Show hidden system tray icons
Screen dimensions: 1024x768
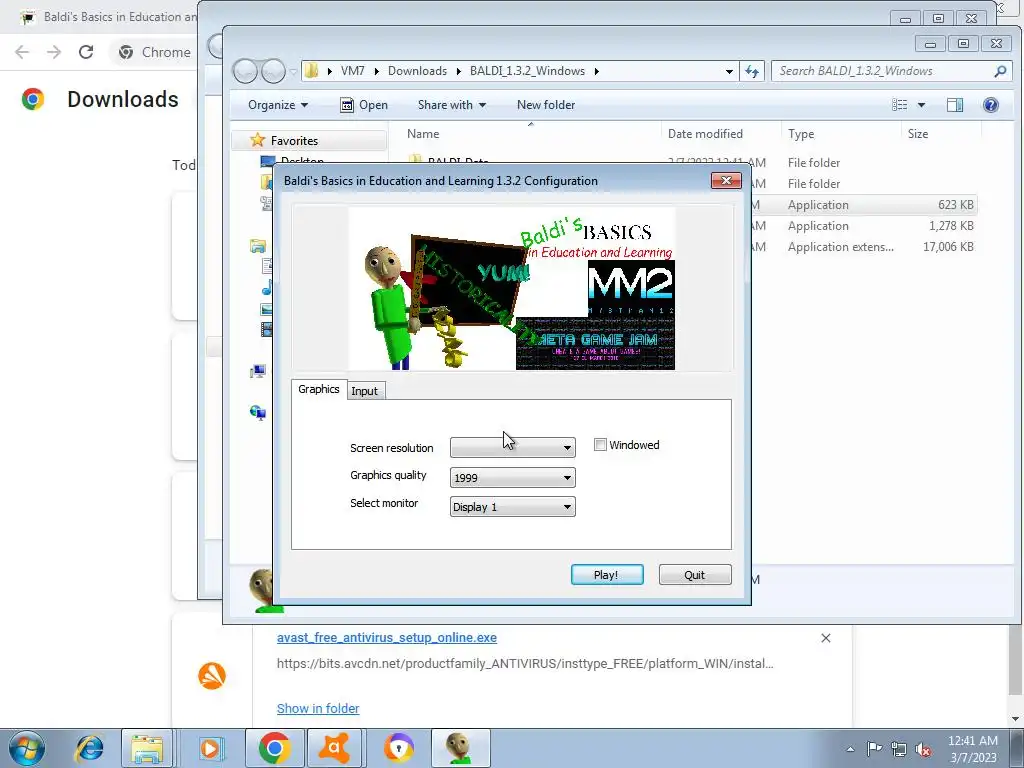click(x=850, y=749)
